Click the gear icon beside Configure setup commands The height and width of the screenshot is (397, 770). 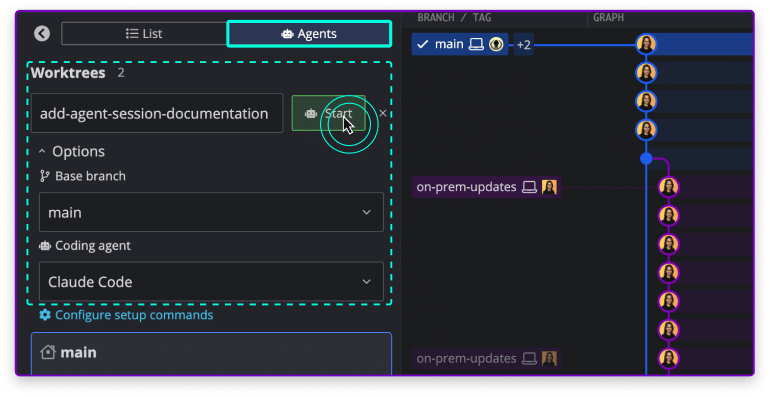coord(45,314)
